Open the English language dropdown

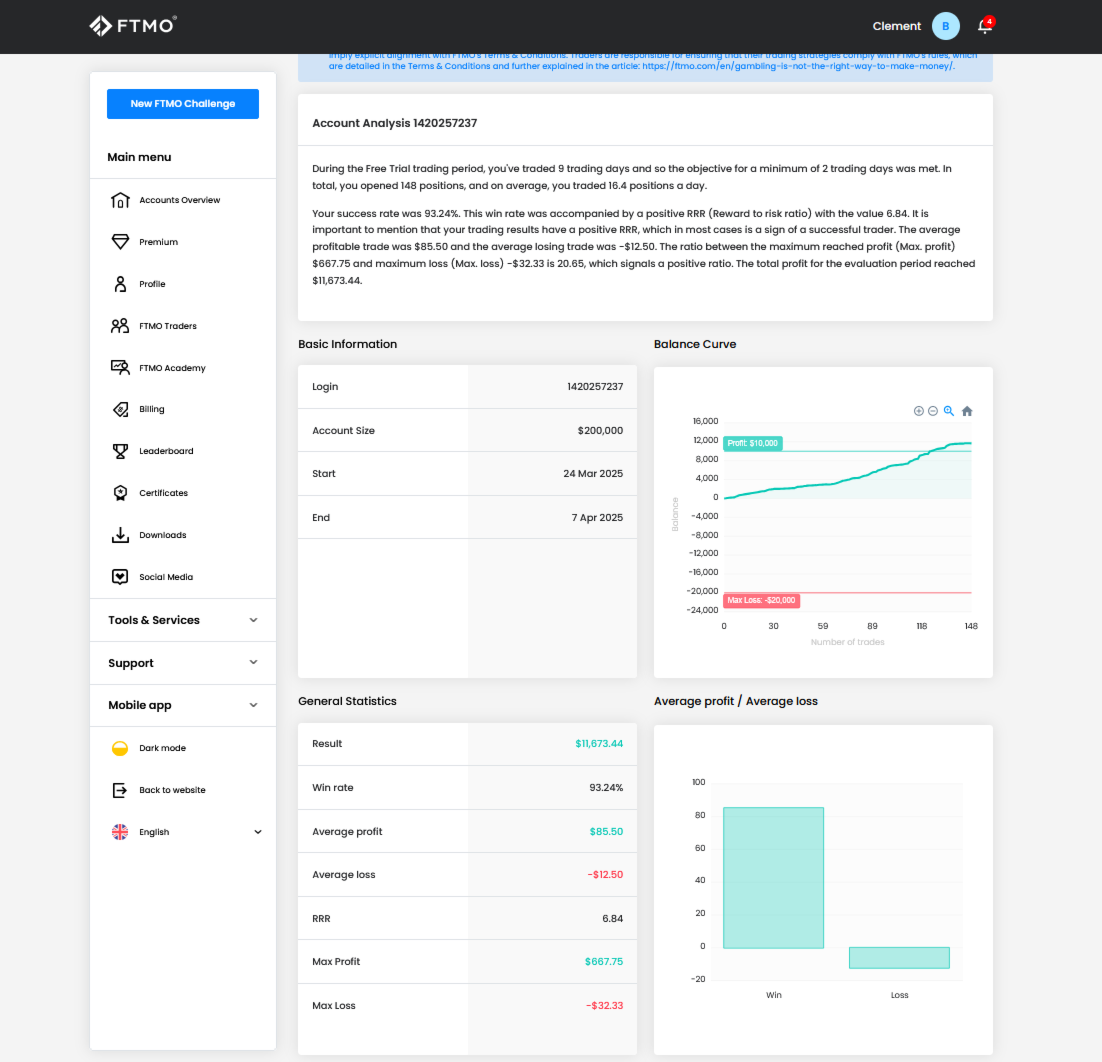point(186,832)
